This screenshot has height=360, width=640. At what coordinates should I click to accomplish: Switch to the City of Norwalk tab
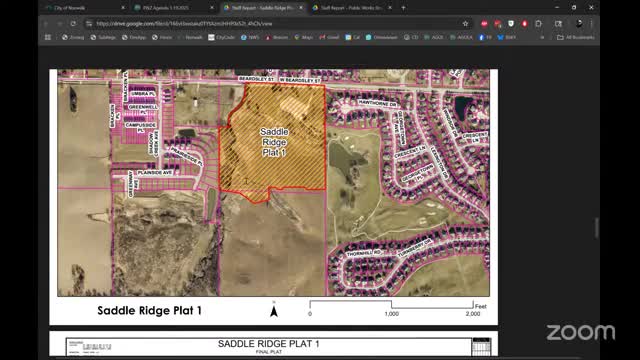84,8
